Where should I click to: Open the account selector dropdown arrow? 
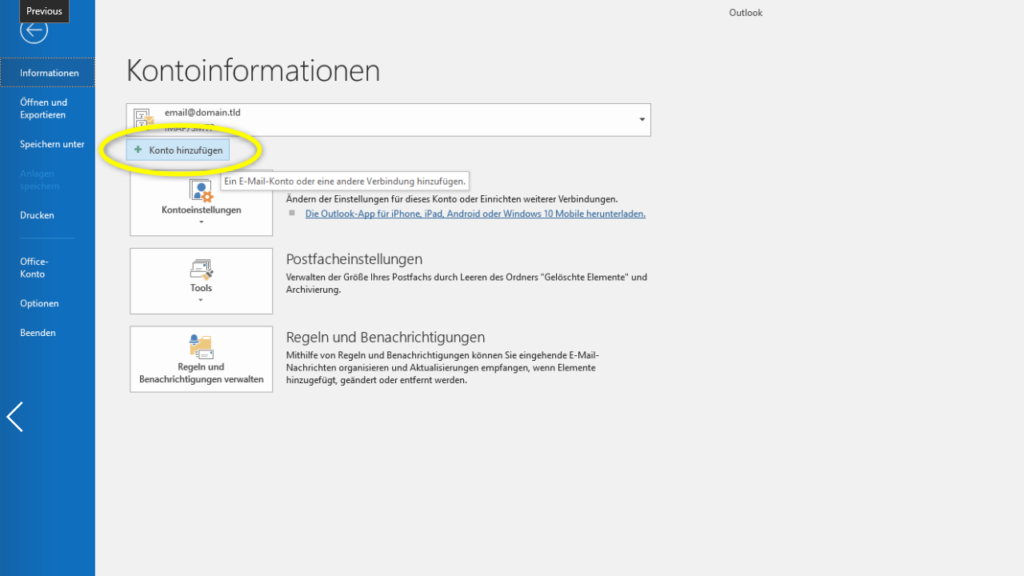click(641, 118)
